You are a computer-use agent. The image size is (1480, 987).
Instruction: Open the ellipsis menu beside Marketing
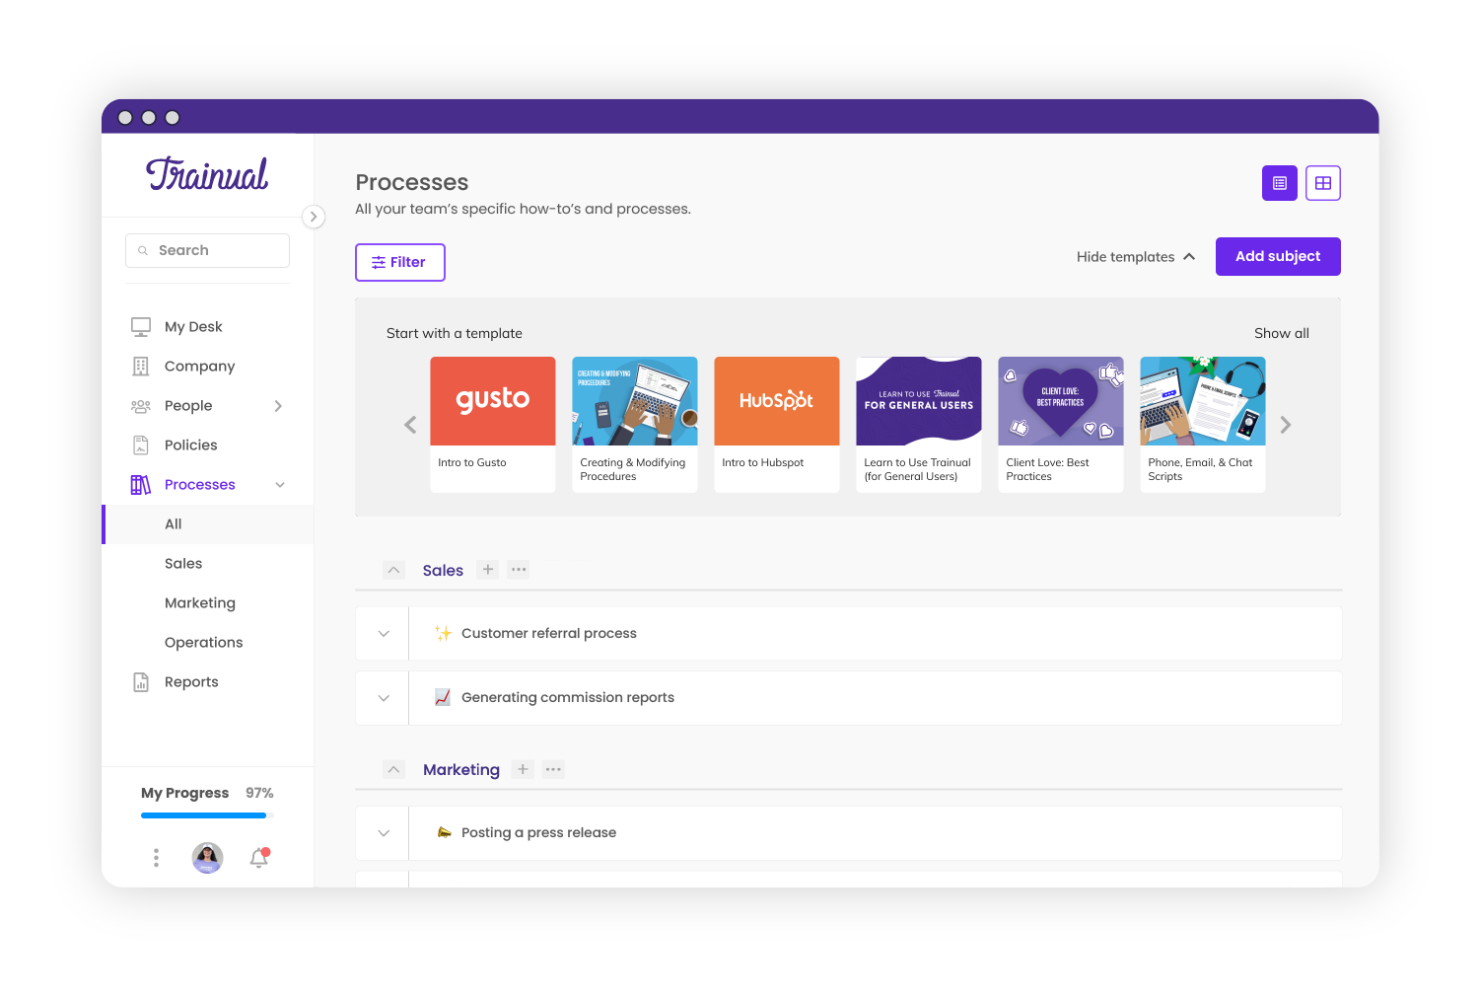coord(553,769)
